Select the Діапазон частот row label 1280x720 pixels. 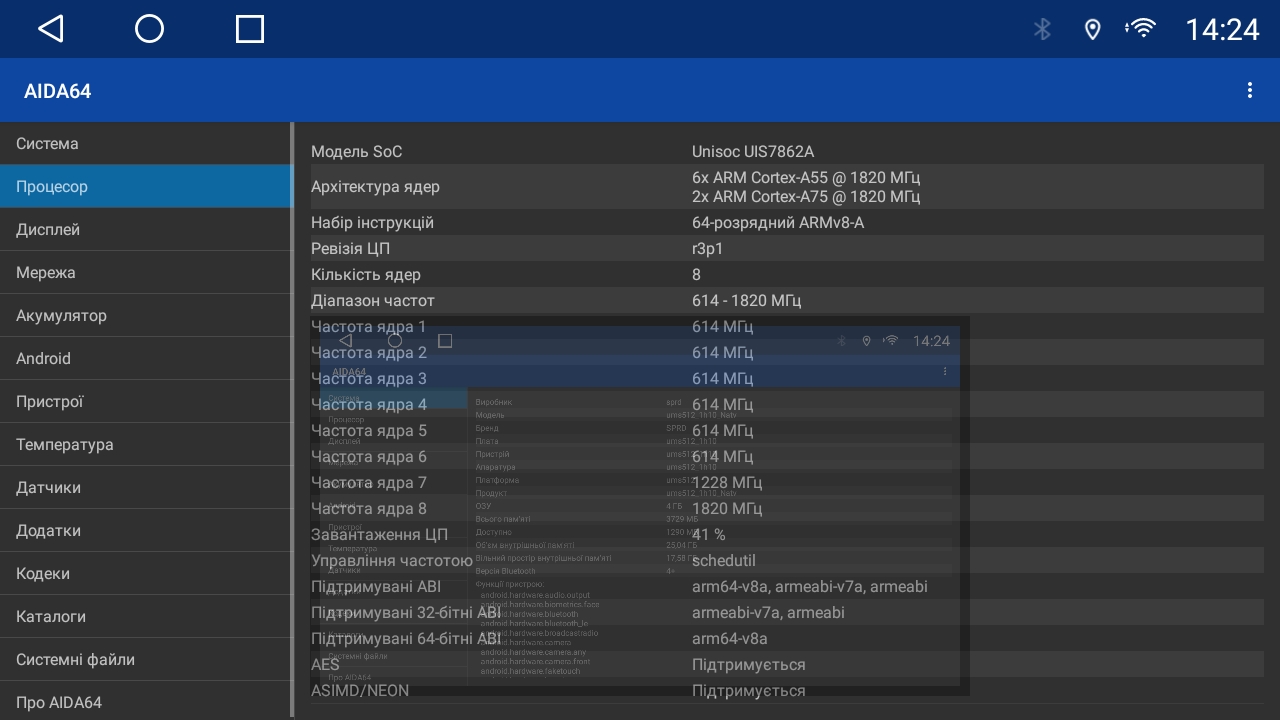click(373, 301)
